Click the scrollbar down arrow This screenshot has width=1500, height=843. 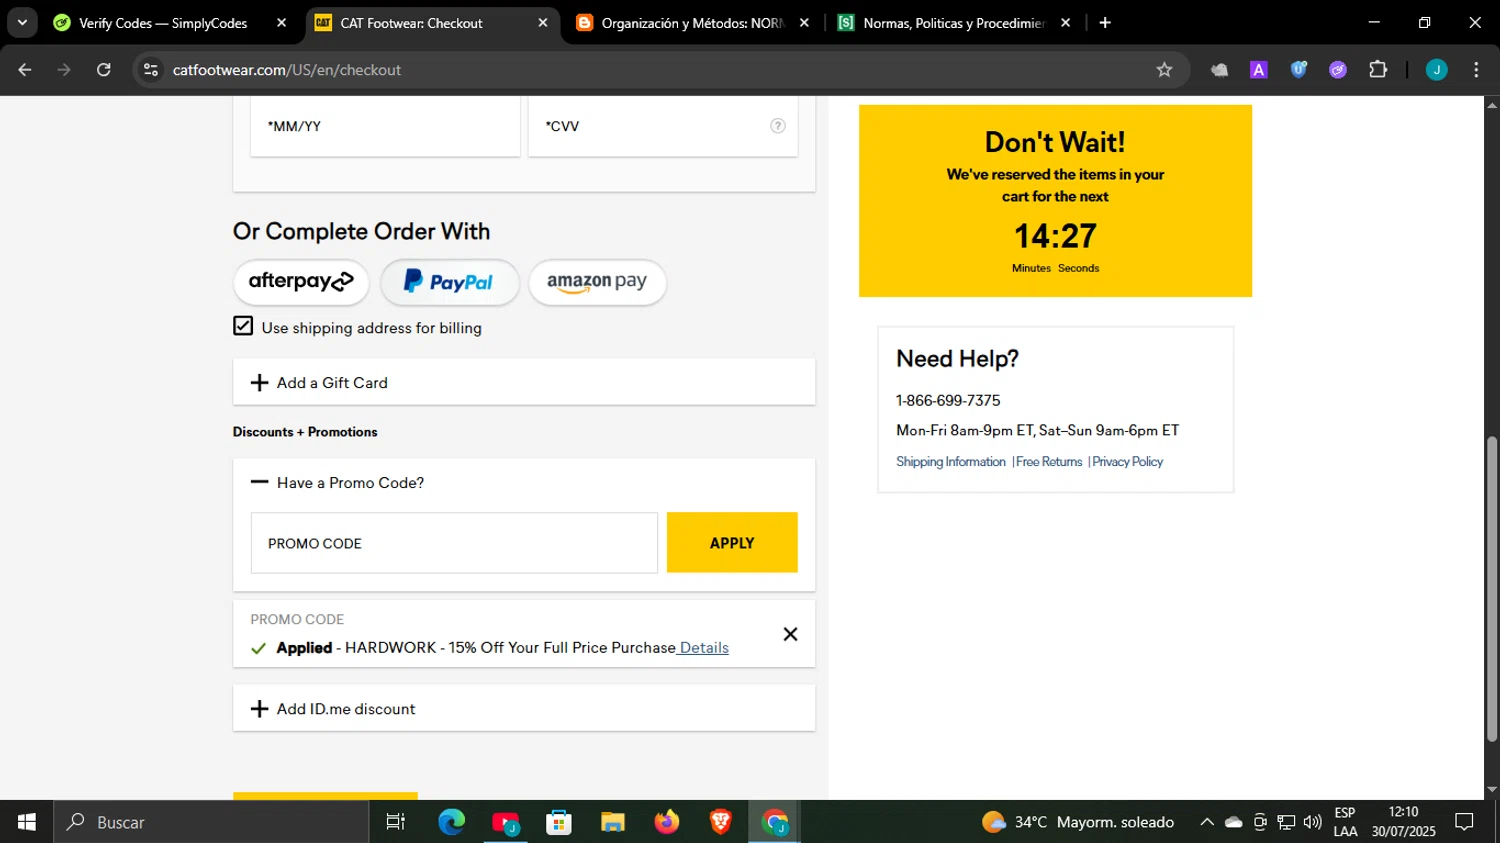point(1492,790)
